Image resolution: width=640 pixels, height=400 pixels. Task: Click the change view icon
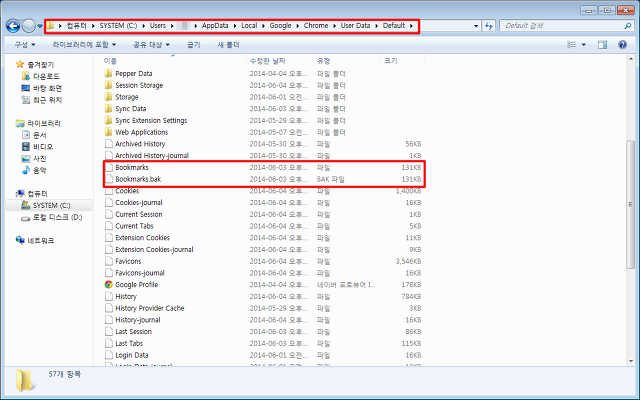[571, 44]
